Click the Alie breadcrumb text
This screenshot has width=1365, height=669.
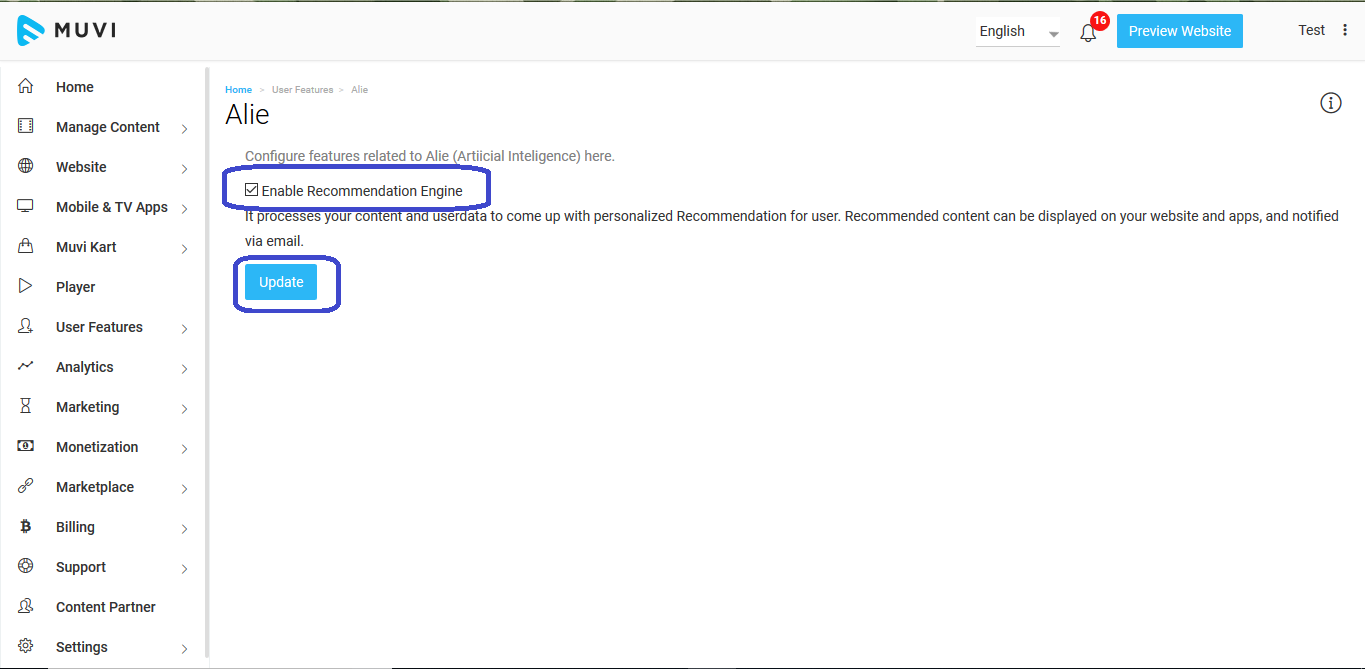tap(359, 90)
